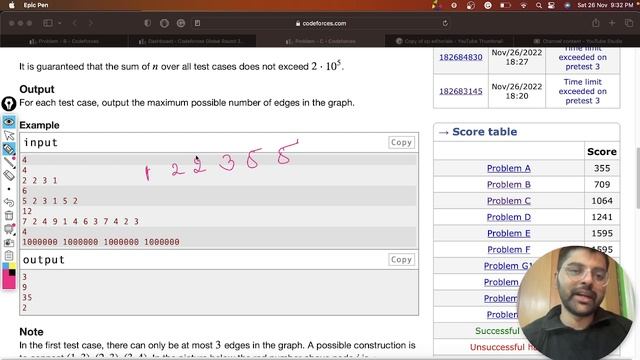Toggle the Safari sidebar button

coord(48,23)
